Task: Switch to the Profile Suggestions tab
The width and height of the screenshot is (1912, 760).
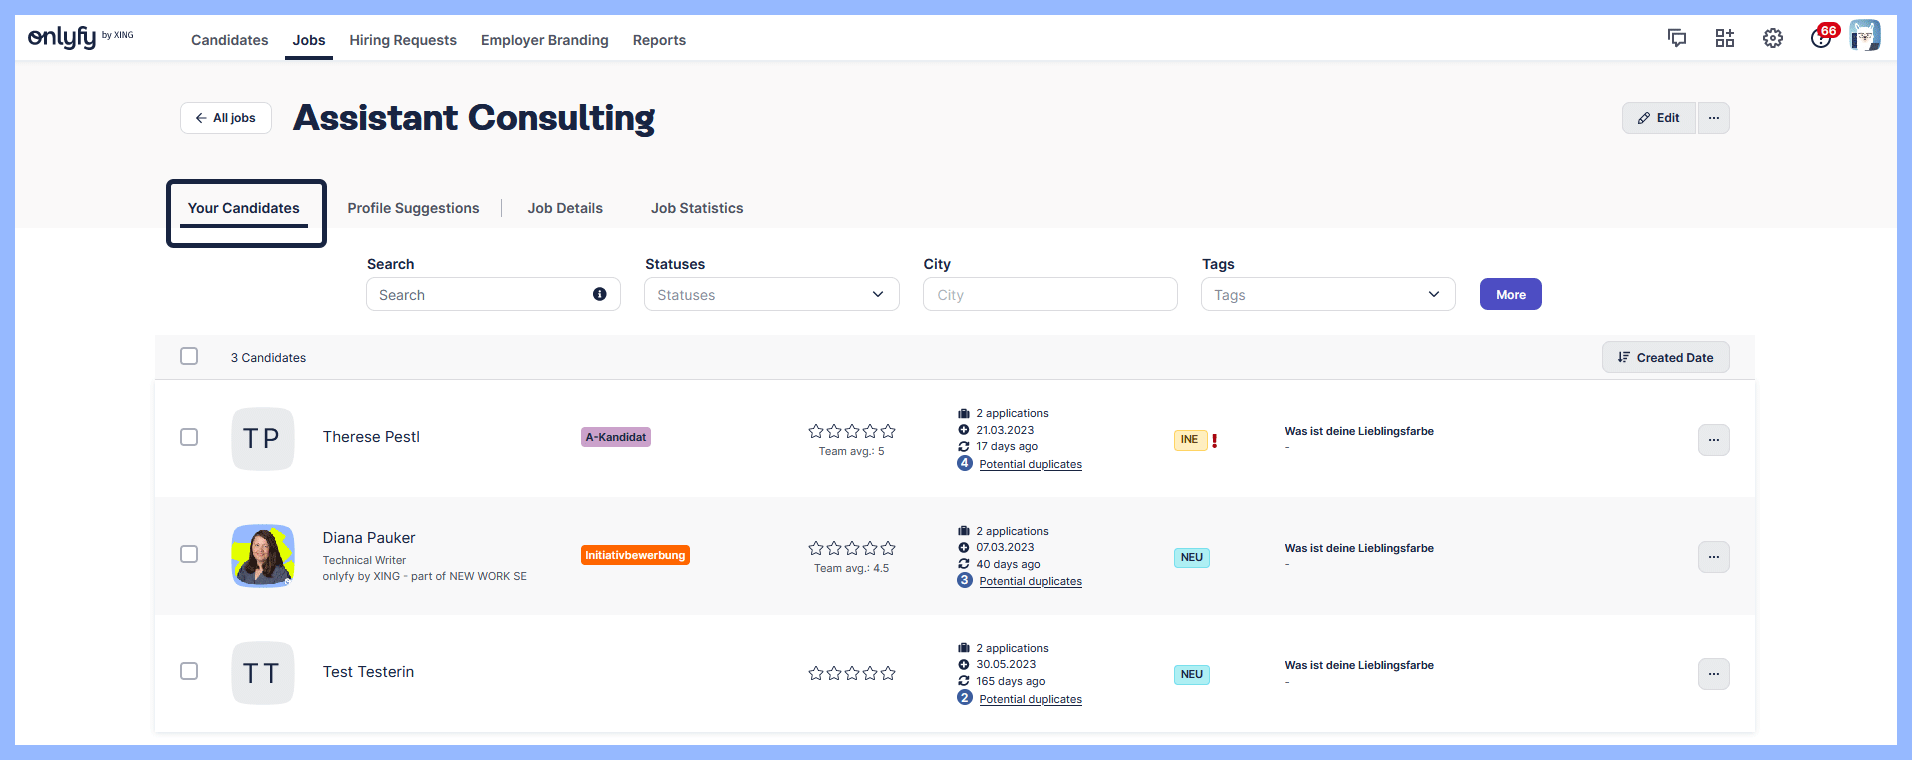Action: tap(413, 208)
